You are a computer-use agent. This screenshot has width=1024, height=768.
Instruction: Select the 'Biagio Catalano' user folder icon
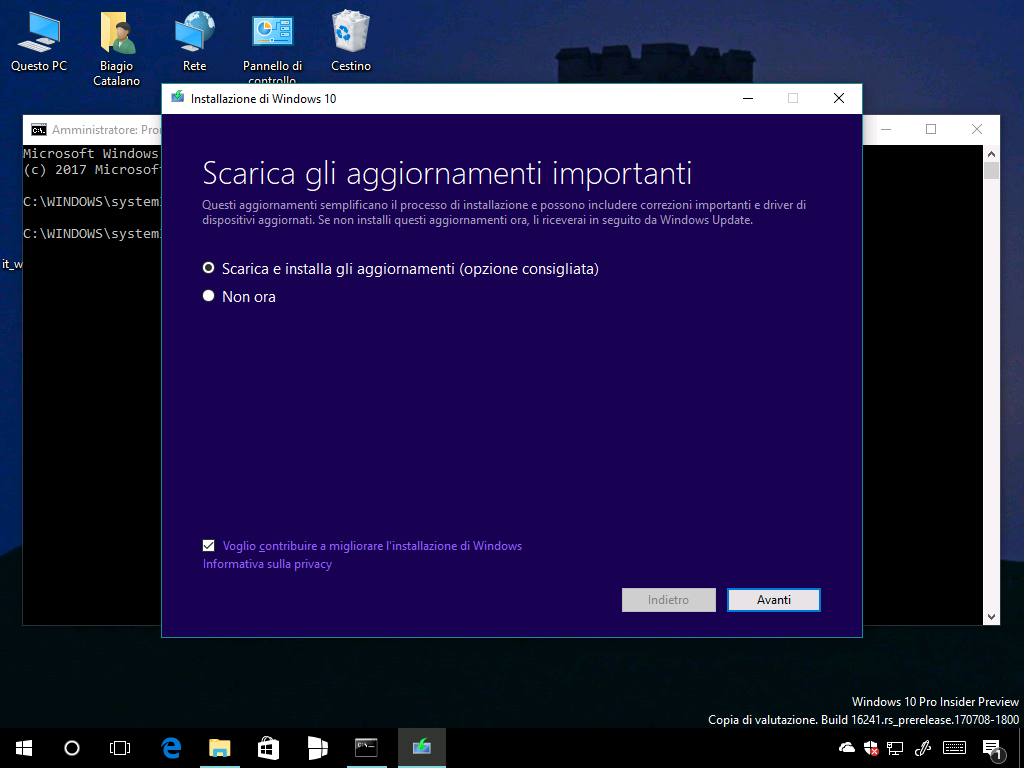coord(116,48)
